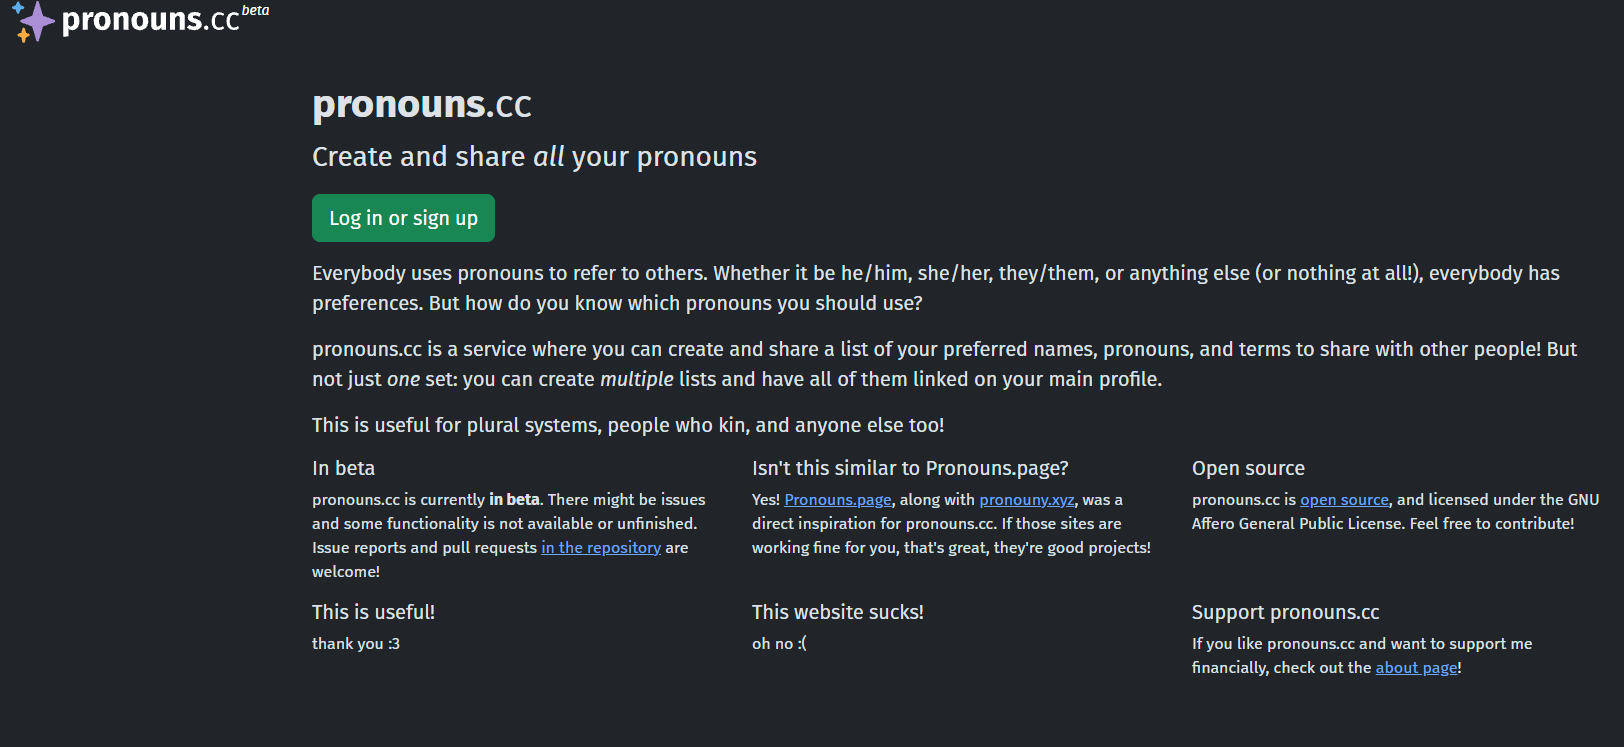Open the pronouns.cc brand text in navbar

tap(151, 20)
